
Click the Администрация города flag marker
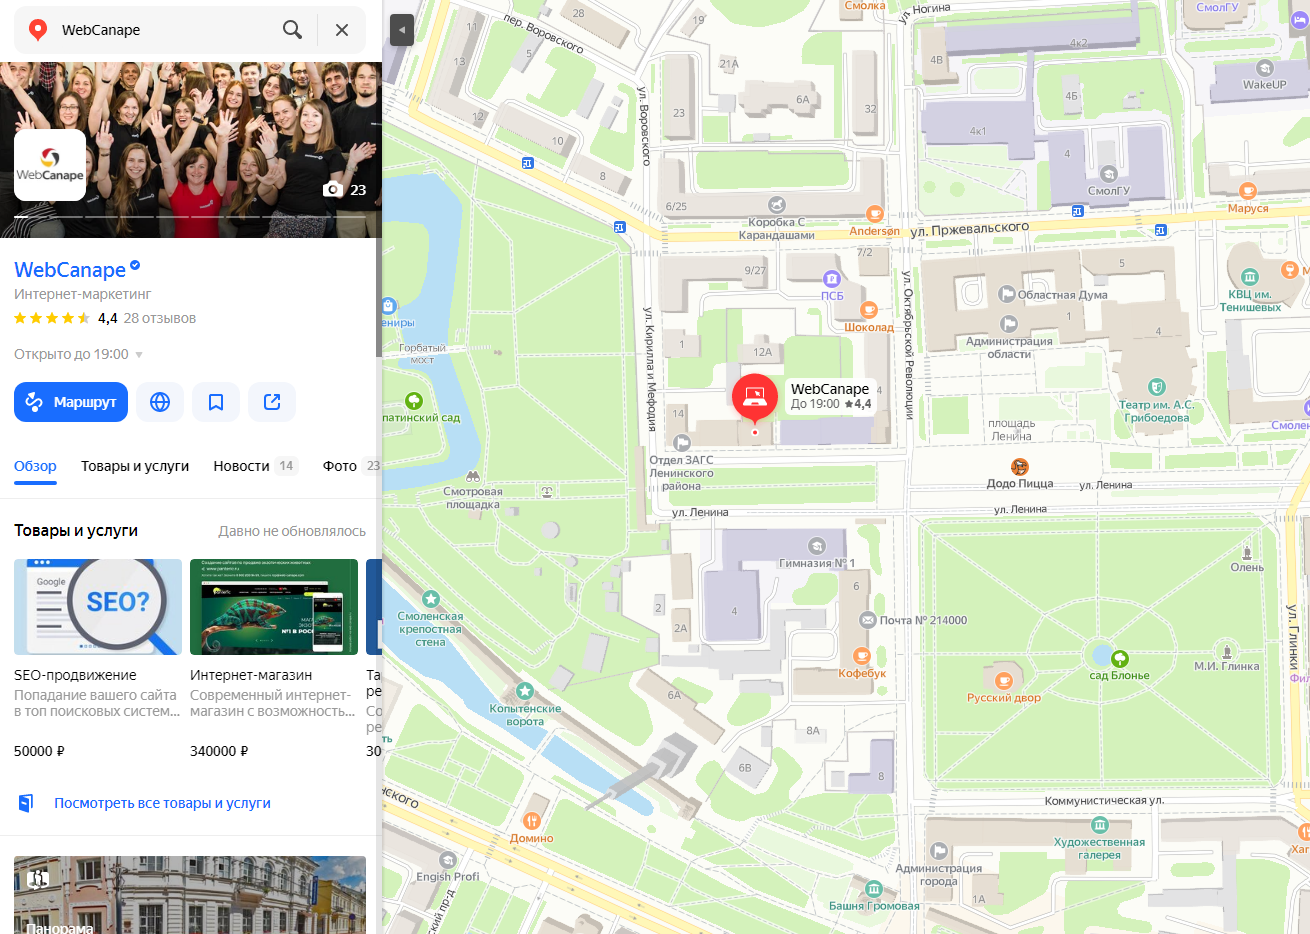[x=939, y=851]
